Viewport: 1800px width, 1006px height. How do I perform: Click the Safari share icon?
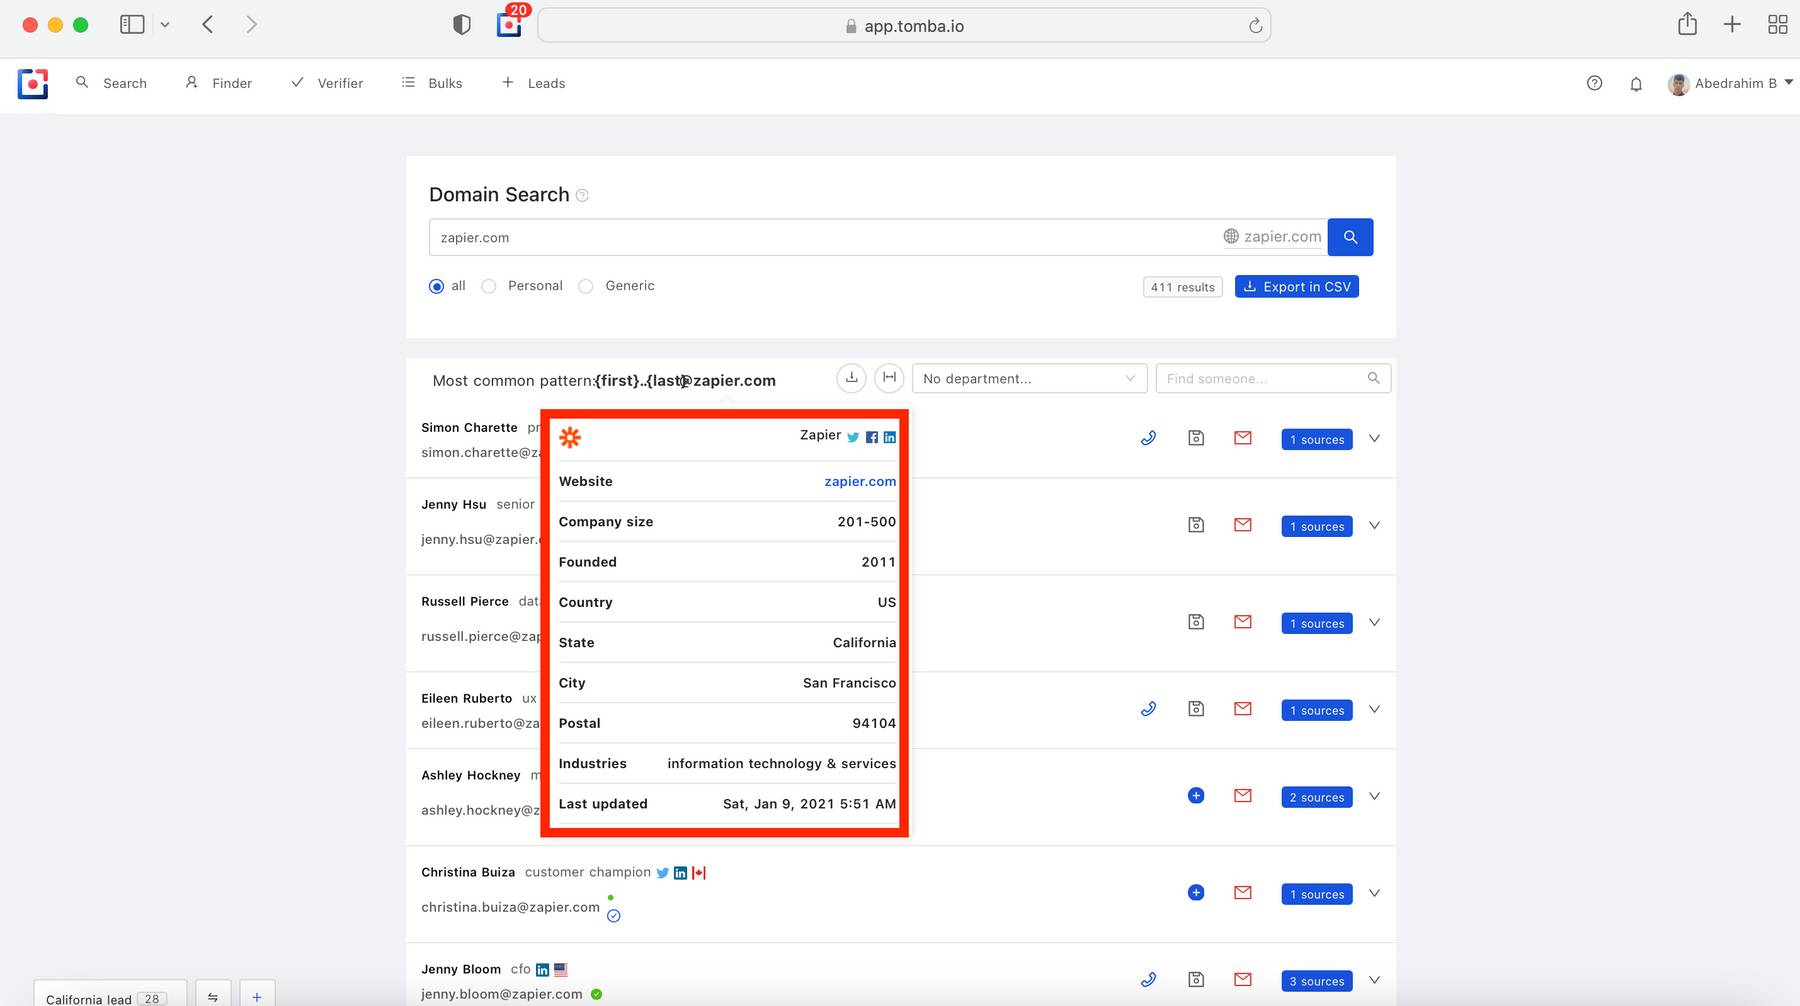click(1687, 24)
